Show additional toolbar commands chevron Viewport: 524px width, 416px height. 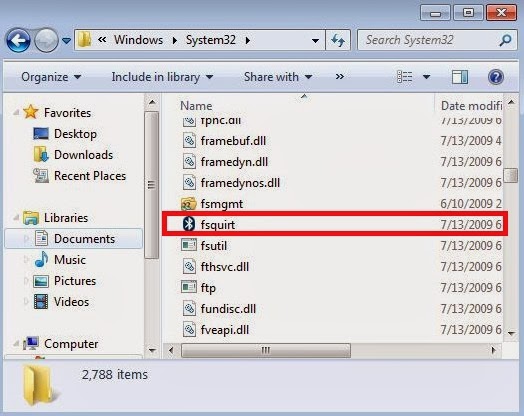[340, 77]
